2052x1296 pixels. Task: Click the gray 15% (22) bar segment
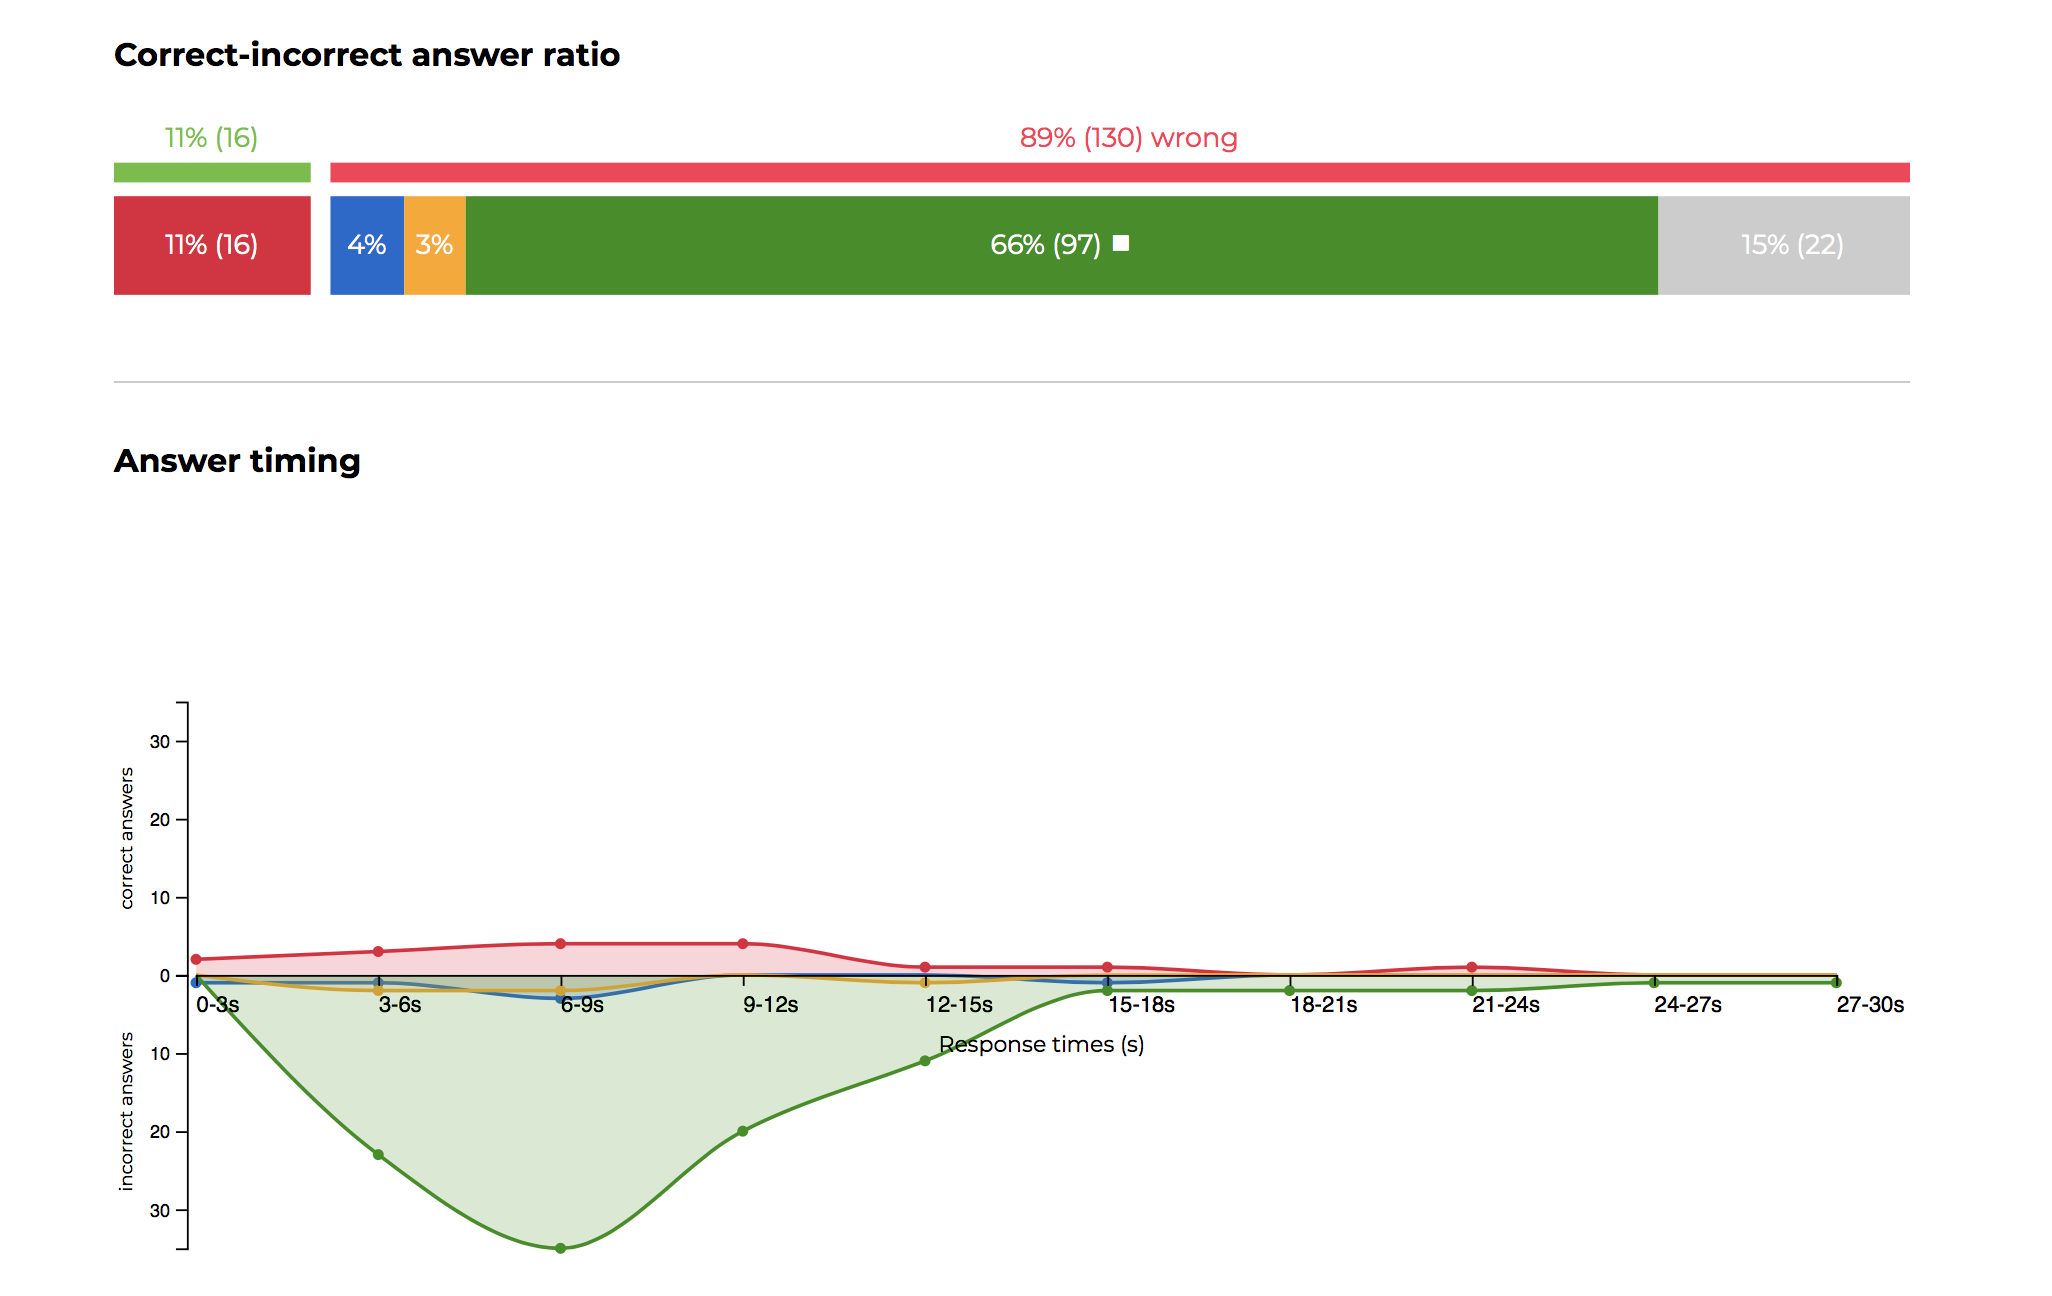point(1783,245)
